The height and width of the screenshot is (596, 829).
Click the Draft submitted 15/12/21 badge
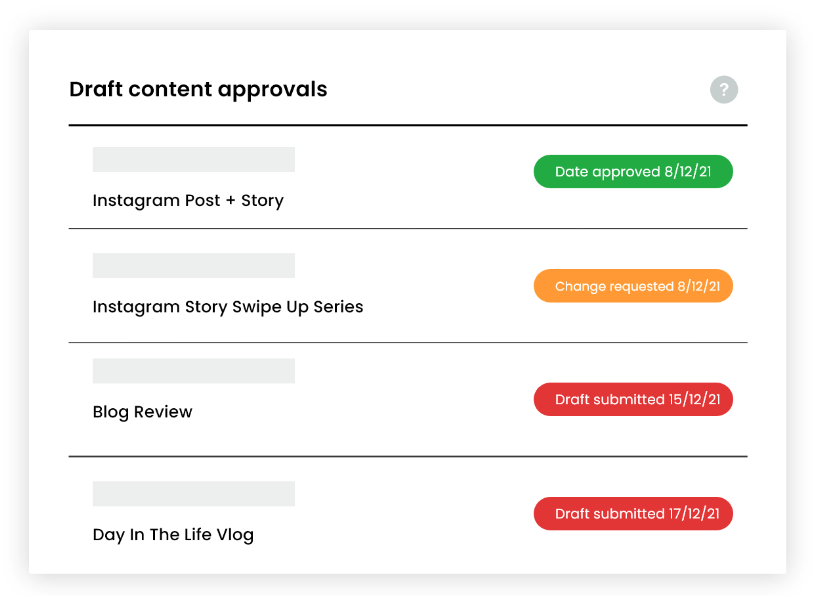click(633, 399)
